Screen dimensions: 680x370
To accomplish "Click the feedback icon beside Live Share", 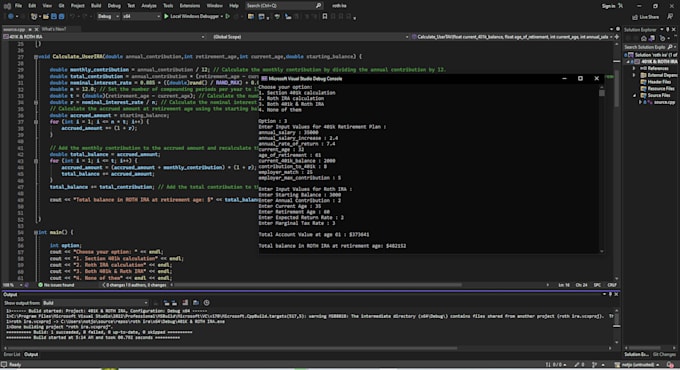I will click(670, 16).
